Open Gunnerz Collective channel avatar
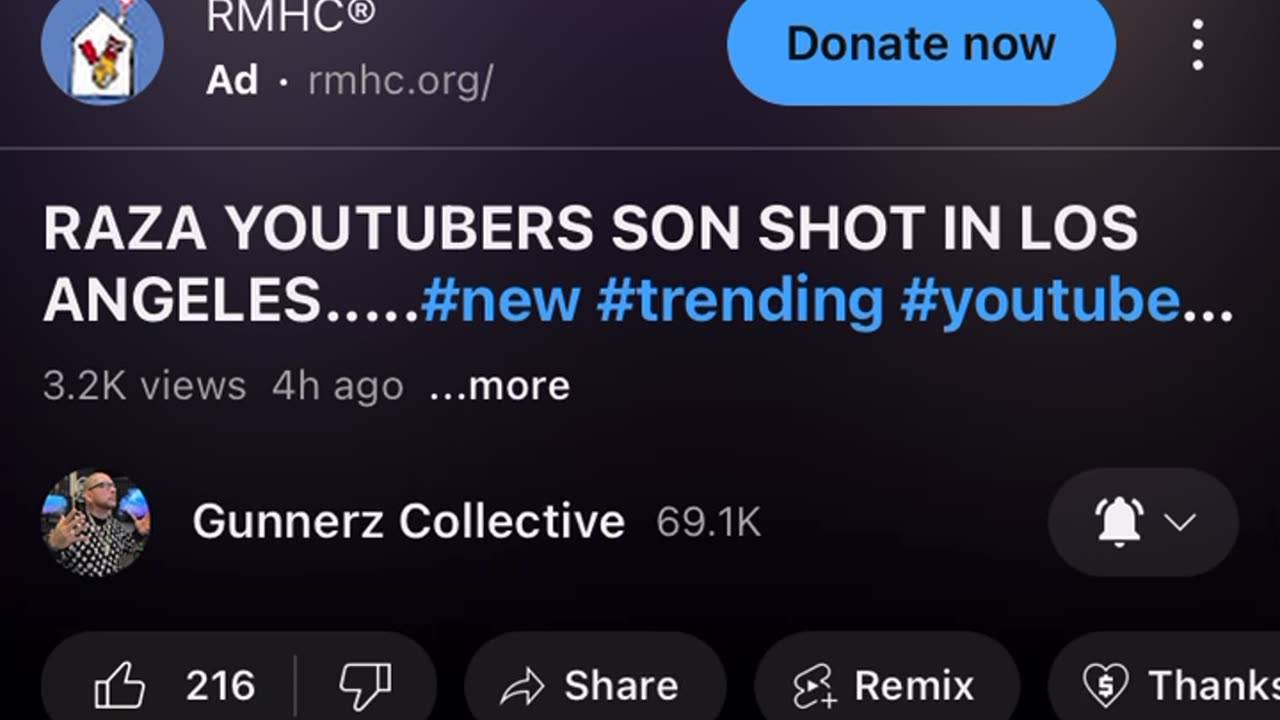 pos(96,522)
